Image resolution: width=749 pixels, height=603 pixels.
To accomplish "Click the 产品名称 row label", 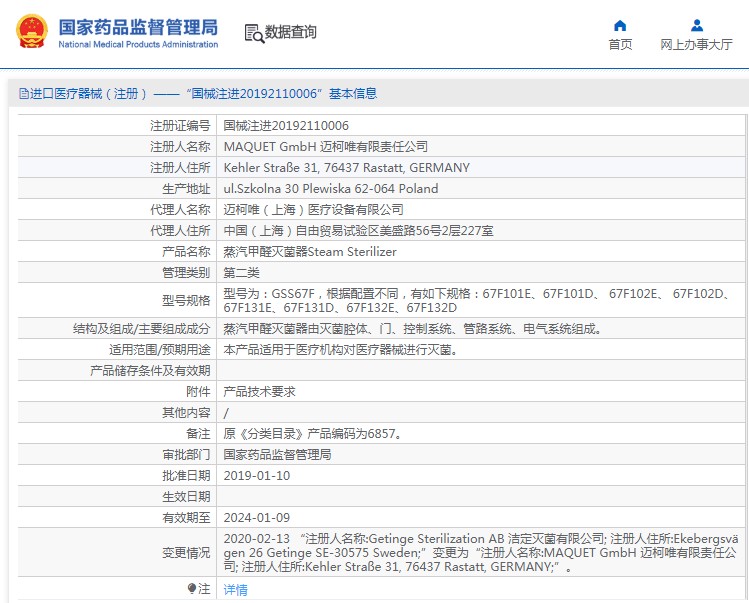I will (186, 252).
